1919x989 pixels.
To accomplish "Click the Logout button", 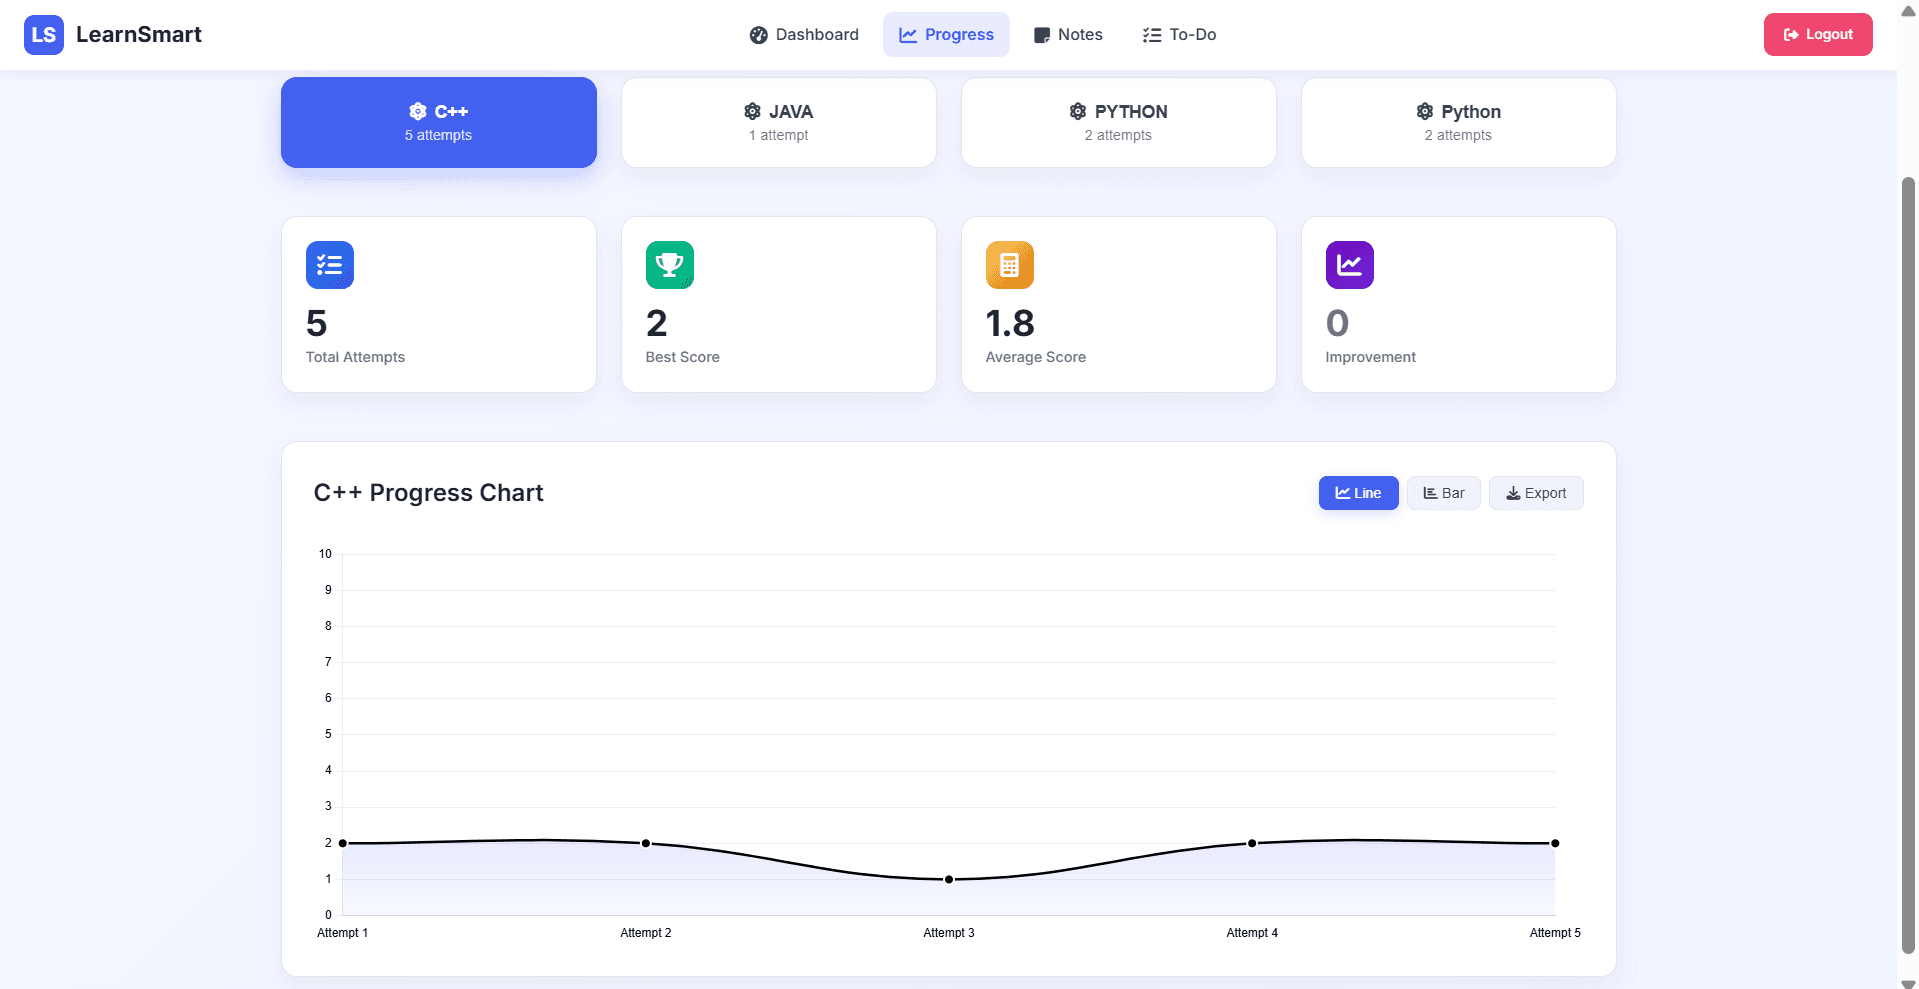I will pyautogui.click(x=1818, y=35).
